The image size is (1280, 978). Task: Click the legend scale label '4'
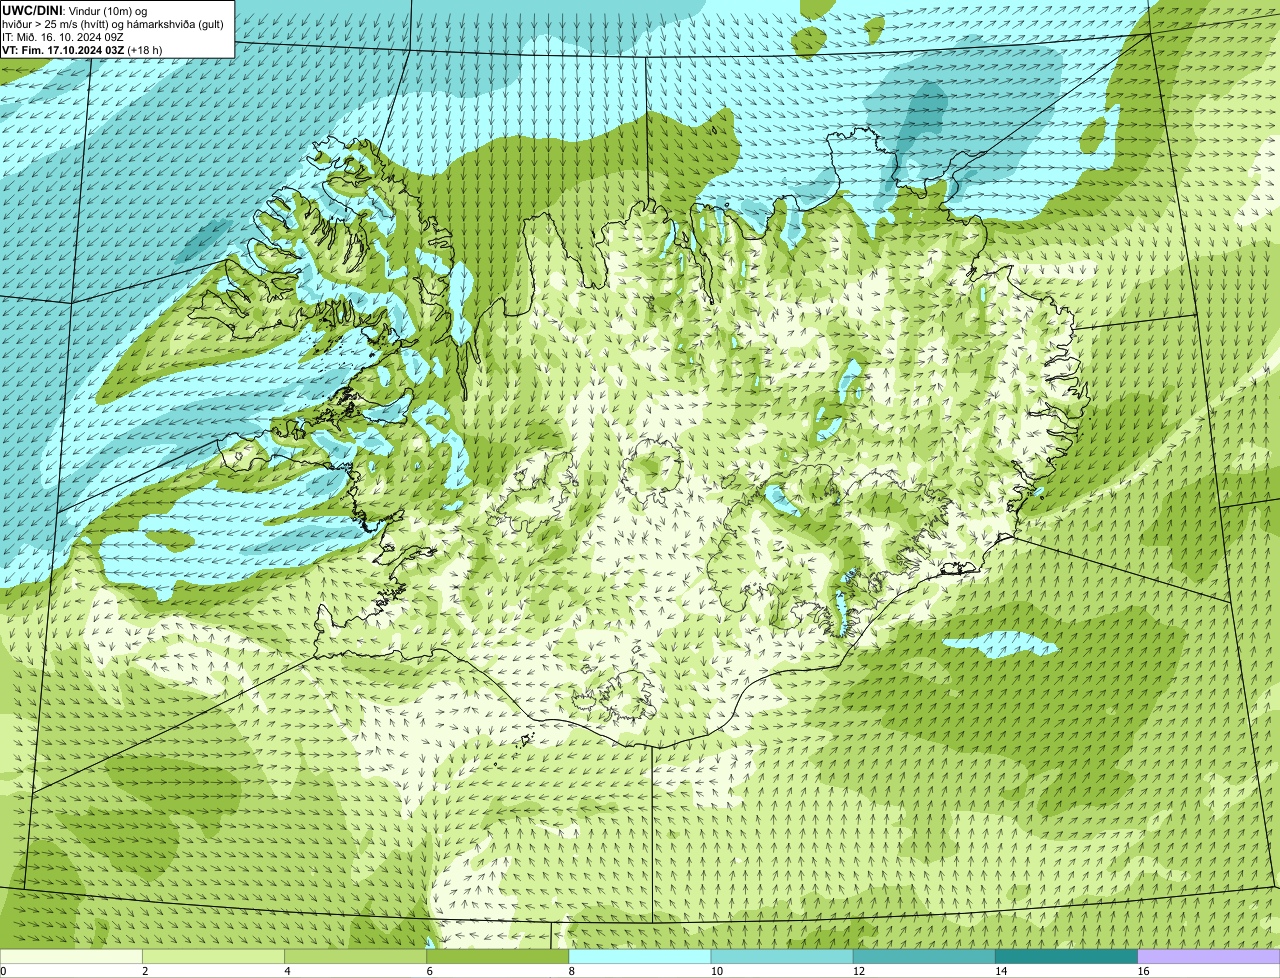coord(287,971)
